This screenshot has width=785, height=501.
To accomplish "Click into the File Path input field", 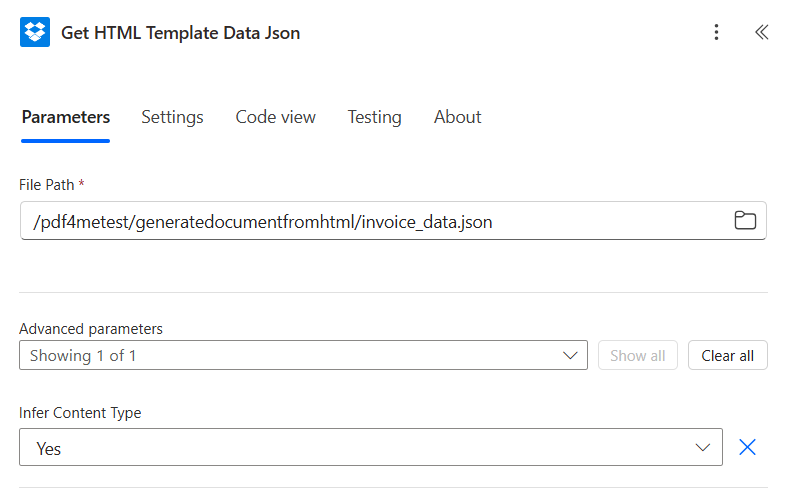I will point(370,222).
